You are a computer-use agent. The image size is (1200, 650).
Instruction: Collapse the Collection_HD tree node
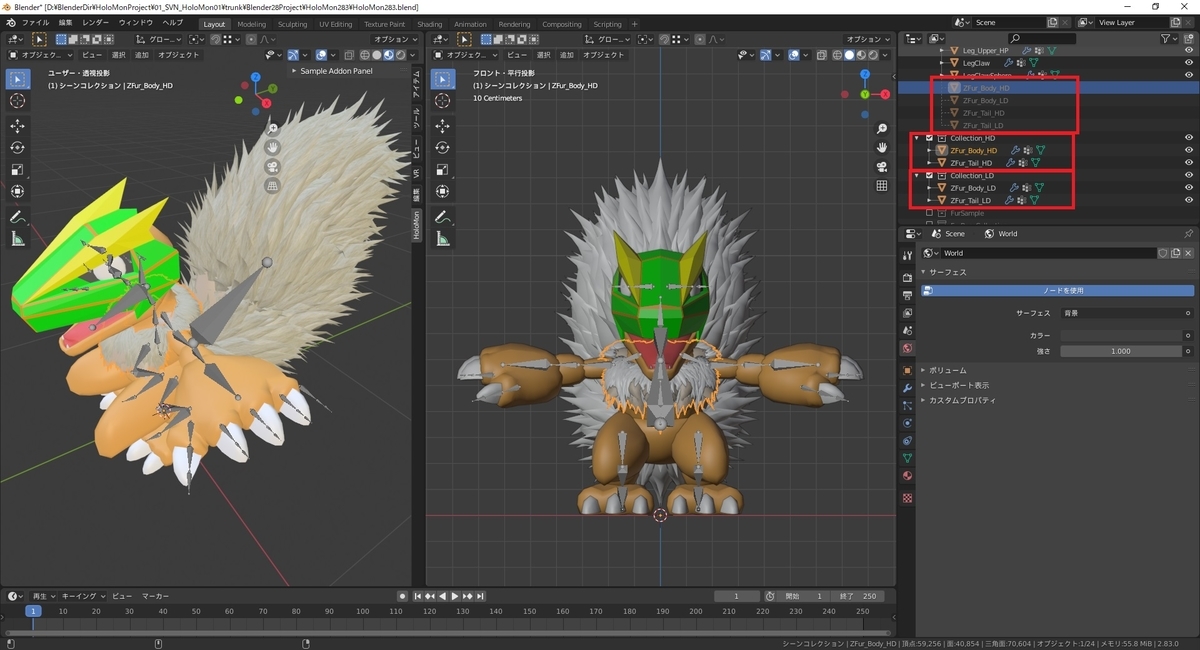pyautogui.click(x=917, y=138)
